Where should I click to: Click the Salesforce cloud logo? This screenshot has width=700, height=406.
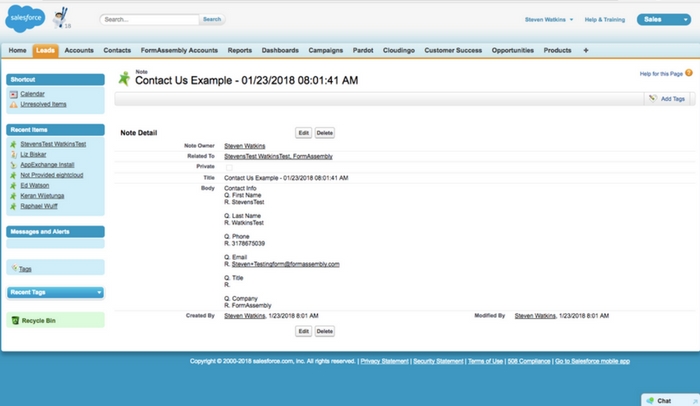click(25, 18)
